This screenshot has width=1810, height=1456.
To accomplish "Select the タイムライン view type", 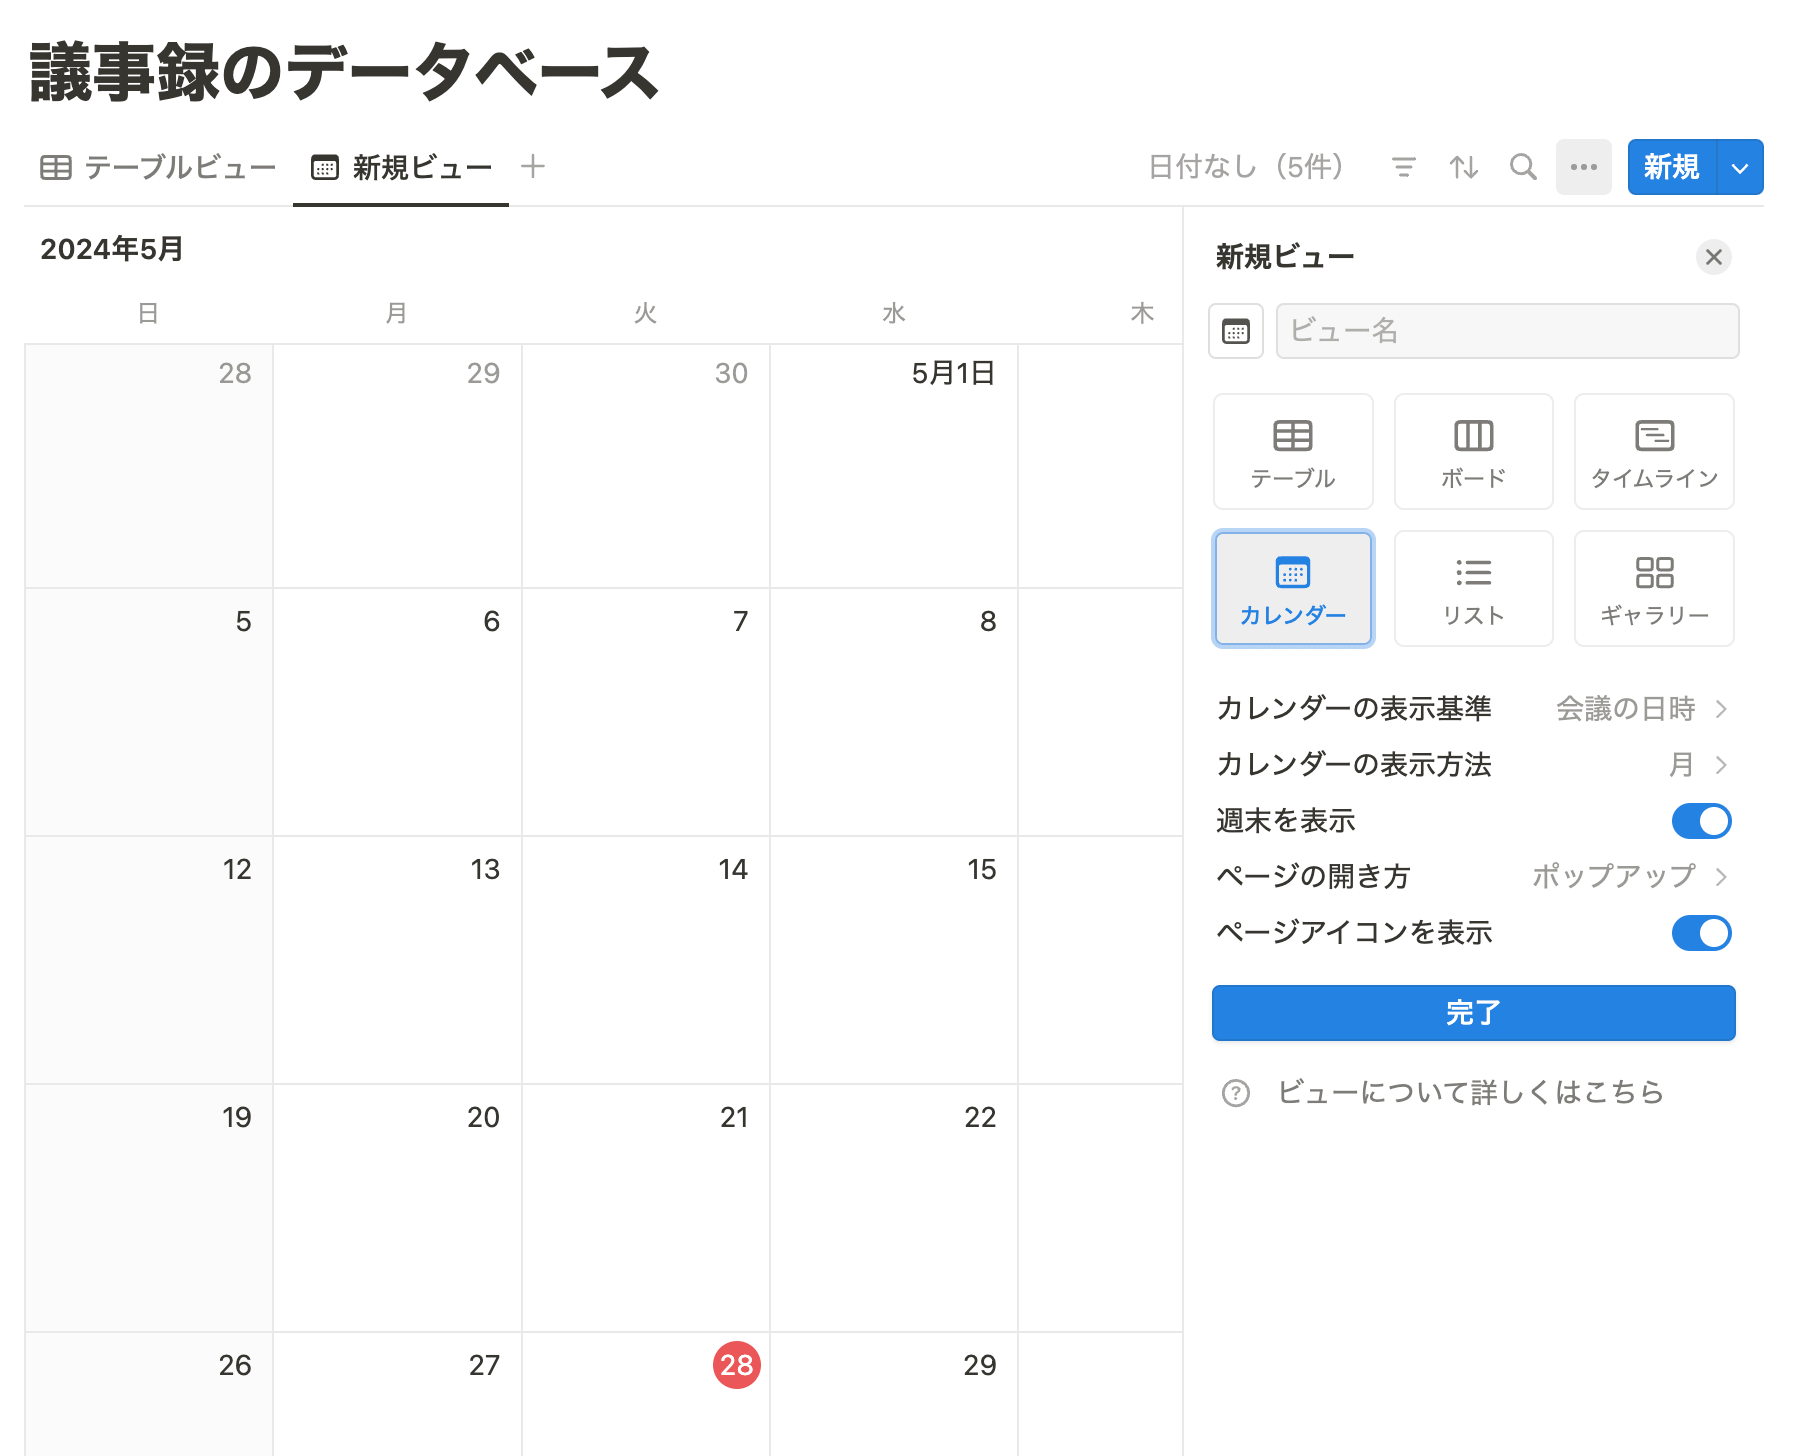I will pos(1654,452).
